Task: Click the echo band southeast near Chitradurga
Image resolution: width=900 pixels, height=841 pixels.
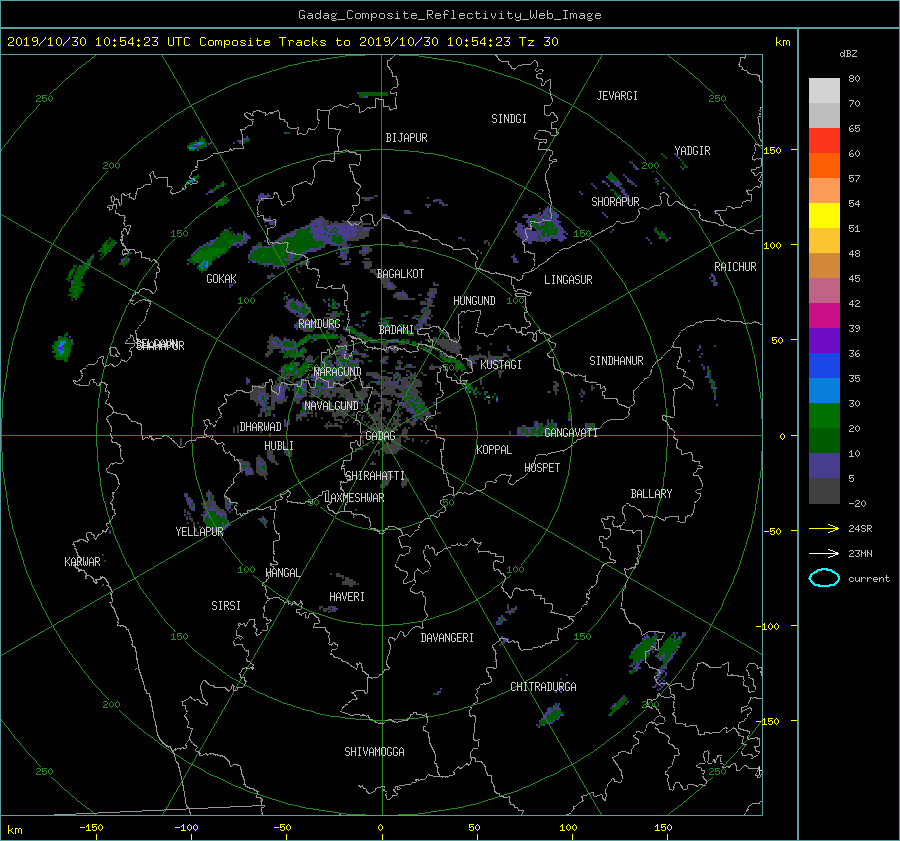Action: (551, 715)
